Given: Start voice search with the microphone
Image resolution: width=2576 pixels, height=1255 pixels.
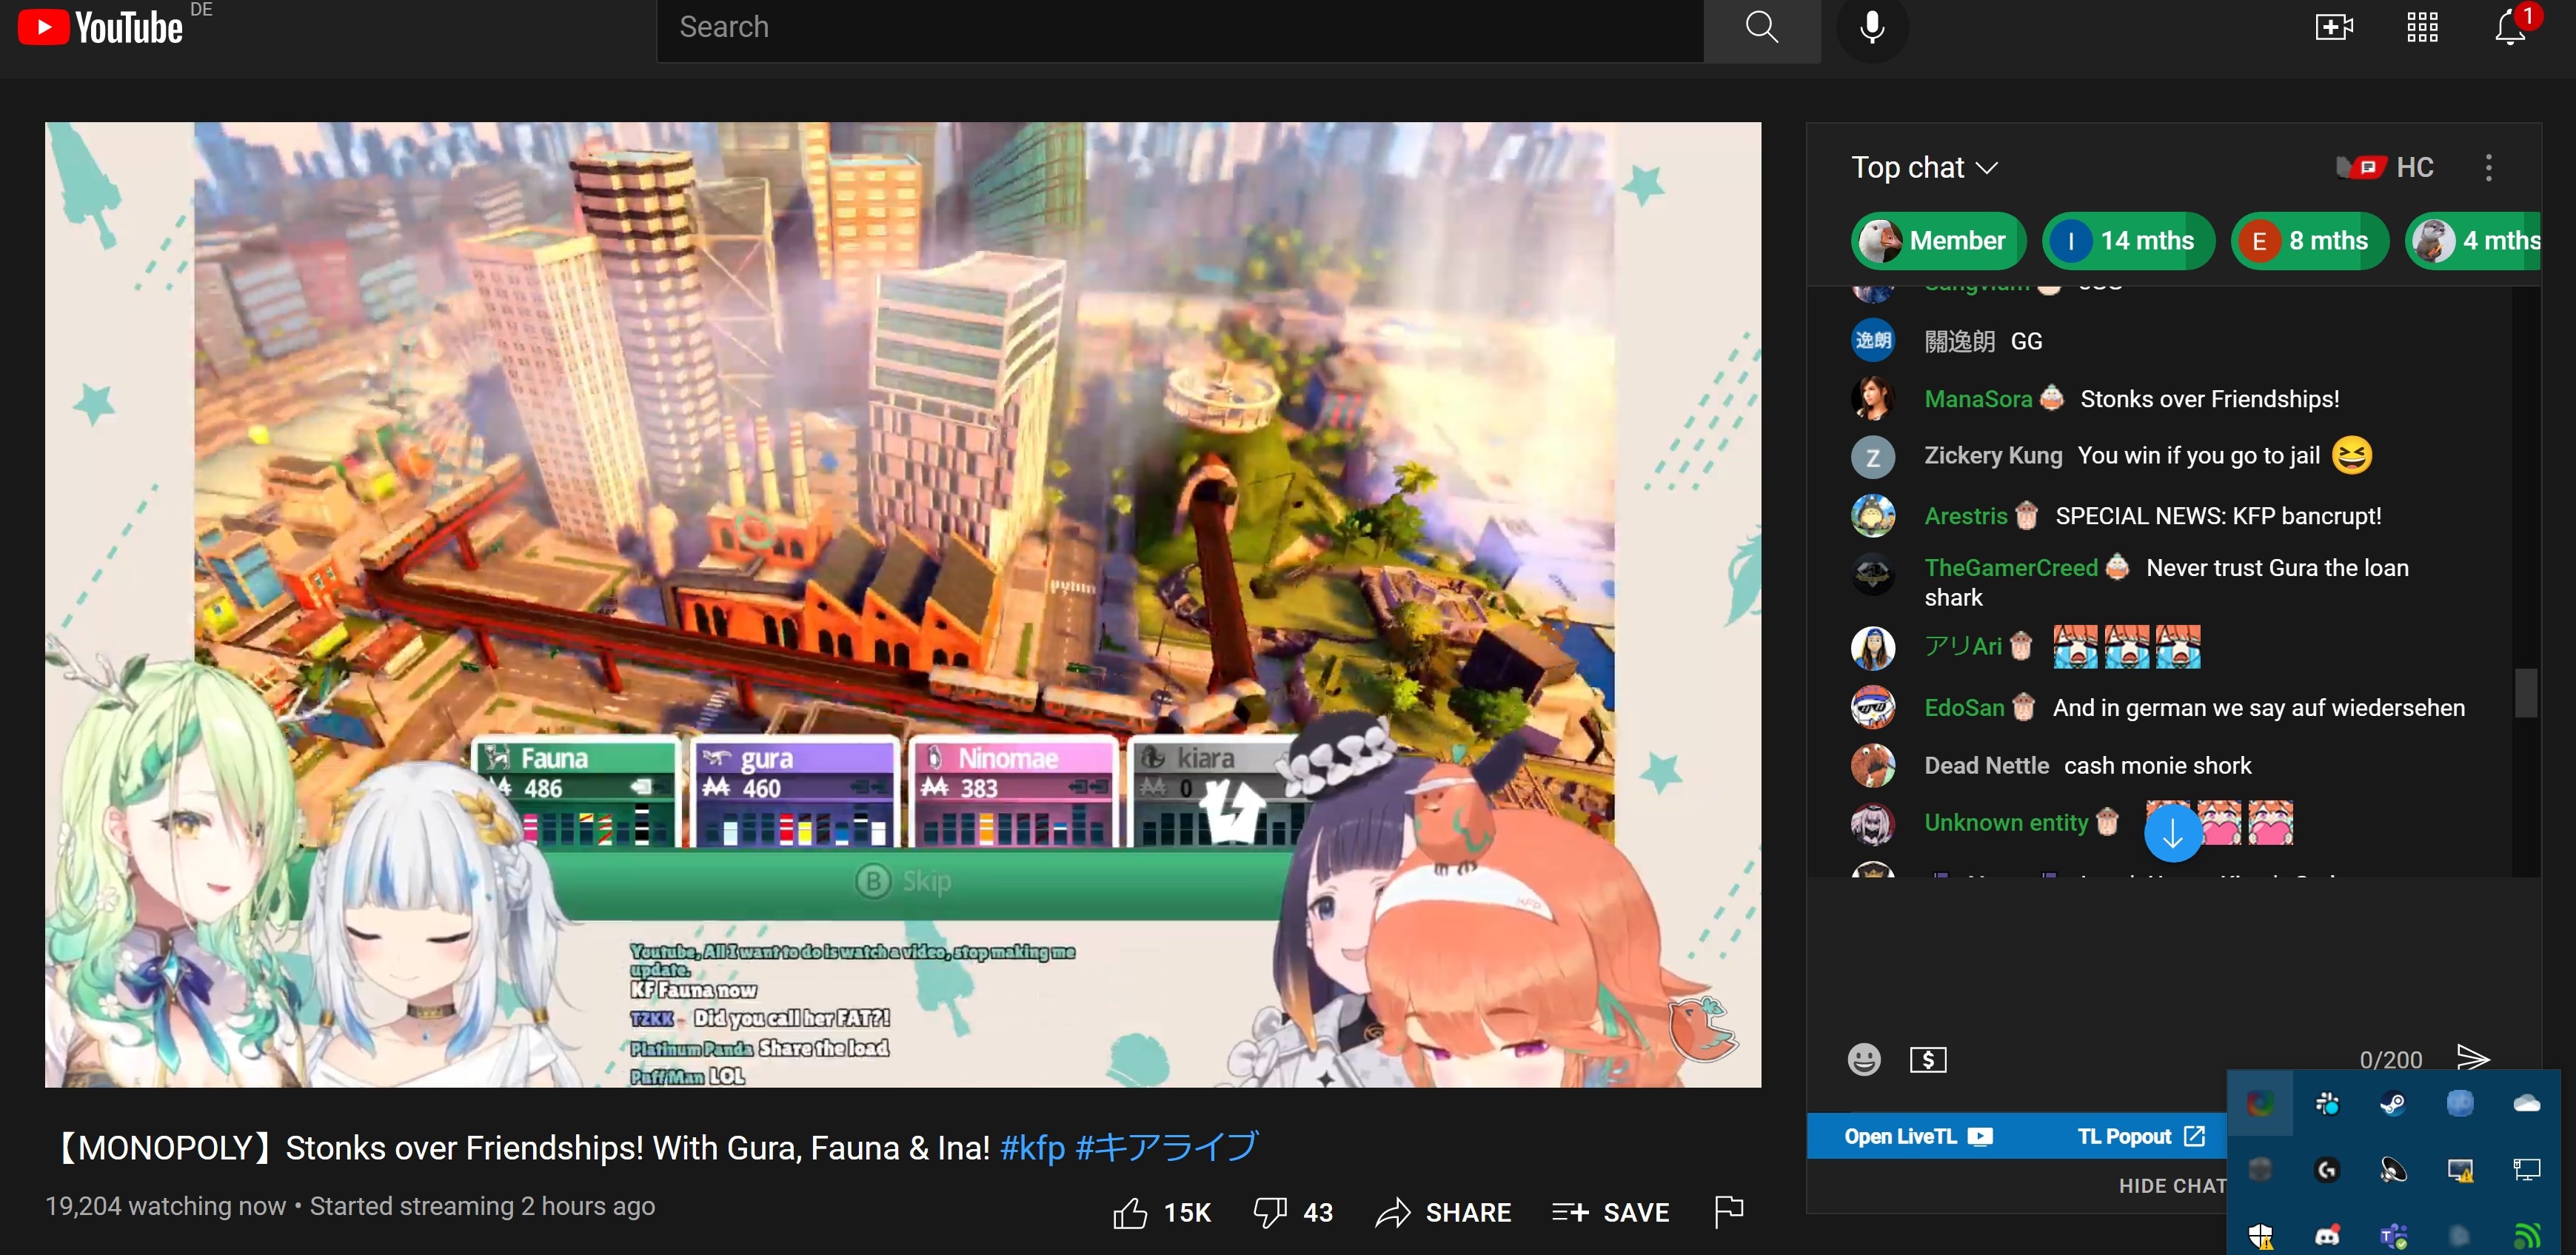Looking at the screenshot, I should coord(1872,28).
